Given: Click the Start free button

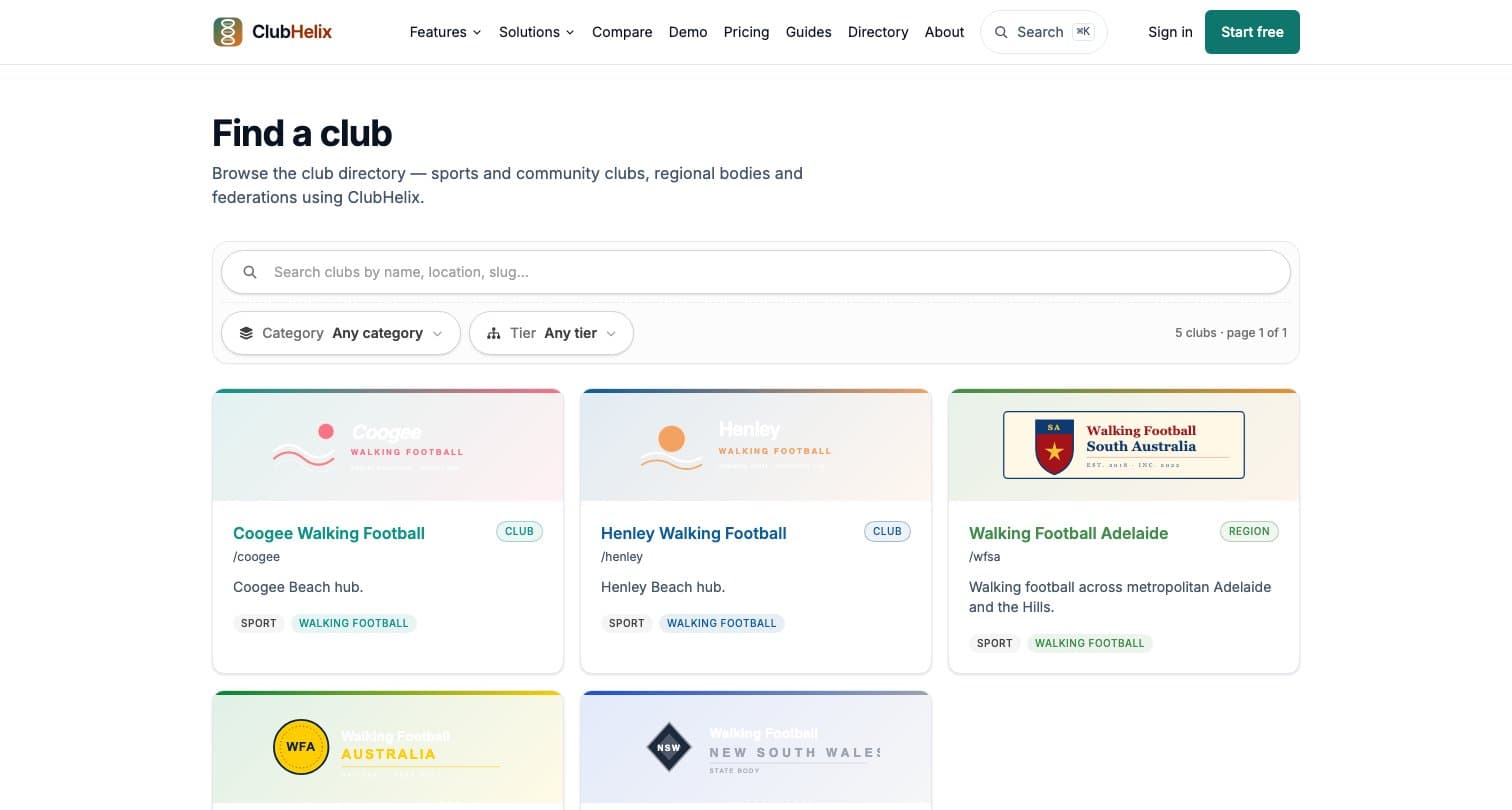Looking at the screenshot, I should tap(1252, 32).
